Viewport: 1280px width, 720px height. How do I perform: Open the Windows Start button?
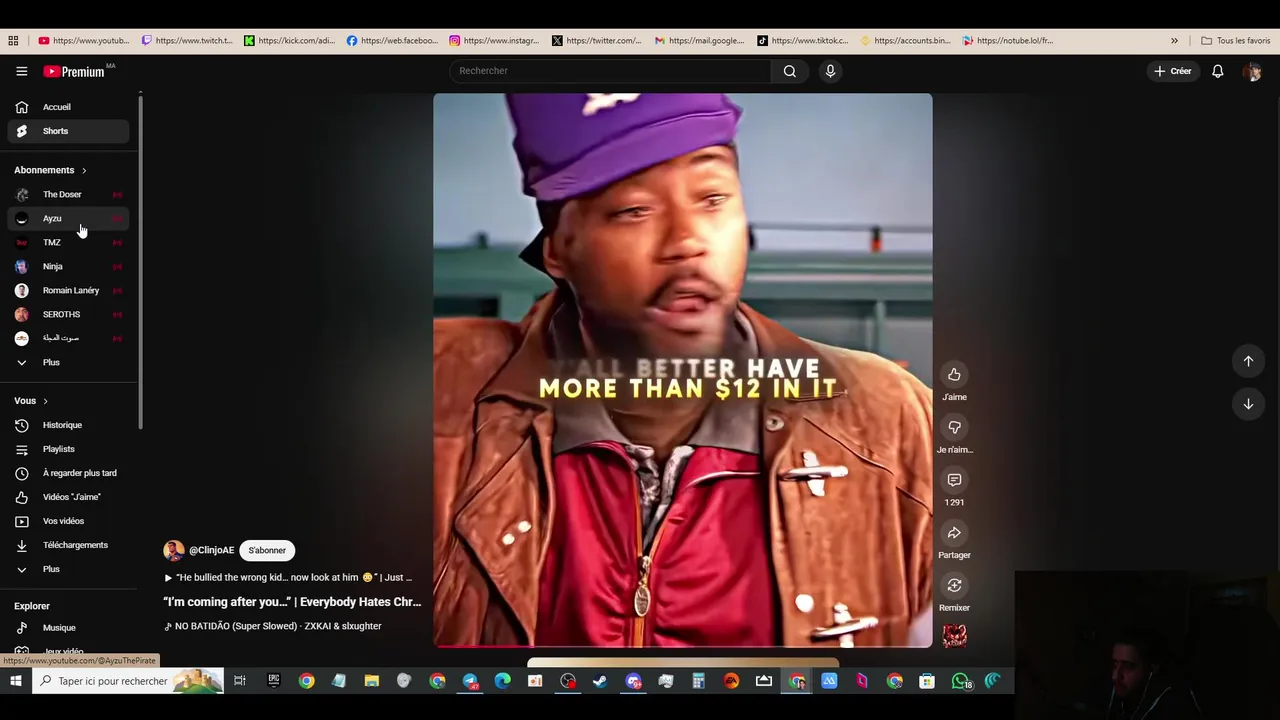pos(16,681)
